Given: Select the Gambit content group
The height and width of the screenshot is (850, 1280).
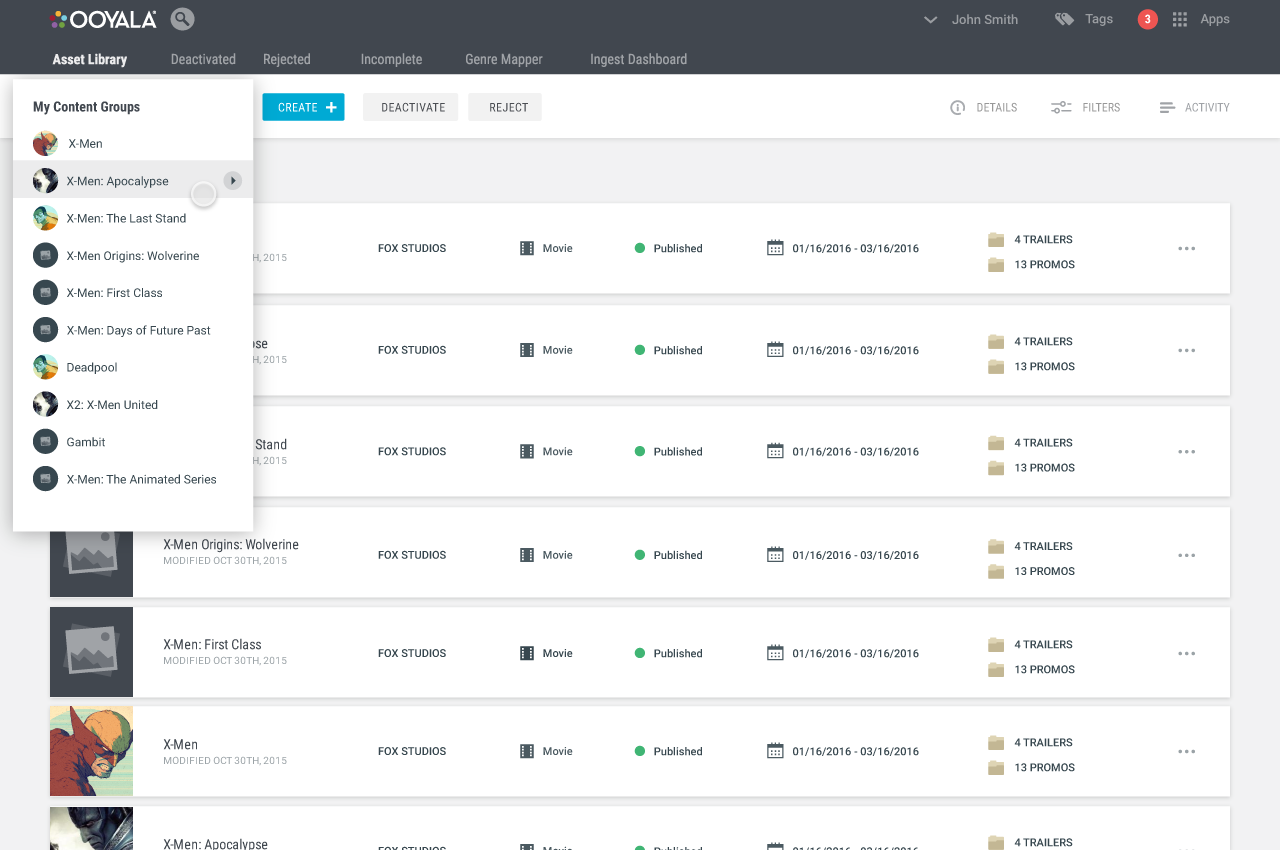Looking at the screenshot, I should [x=133, y=442].
